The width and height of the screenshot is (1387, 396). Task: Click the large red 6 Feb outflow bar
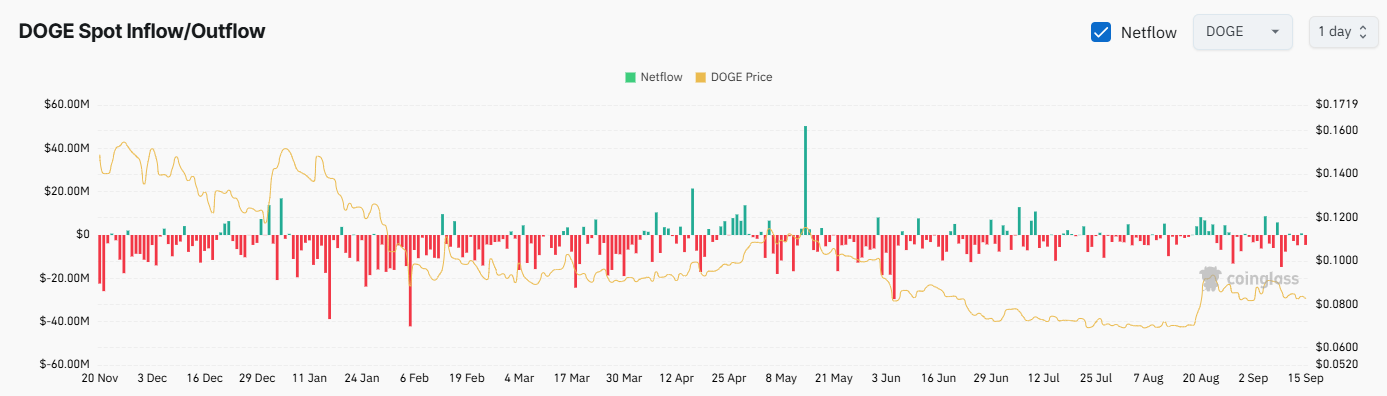coord(410,280)
